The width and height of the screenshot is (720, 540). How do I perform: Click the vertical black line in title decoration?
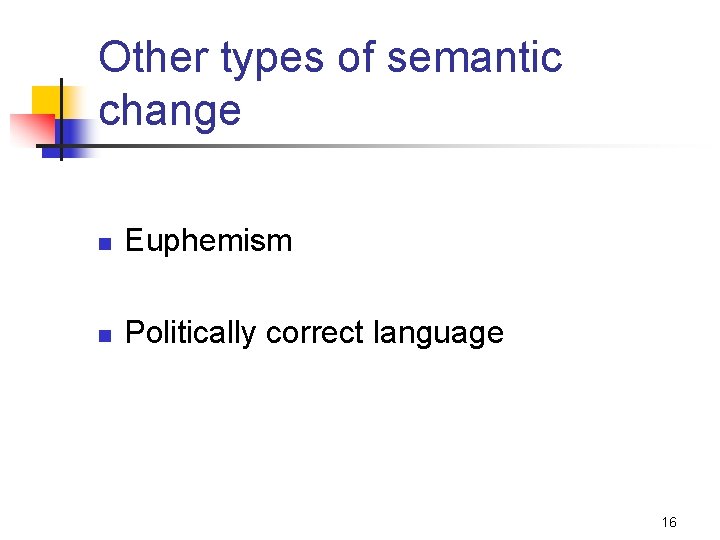point(61,120)
